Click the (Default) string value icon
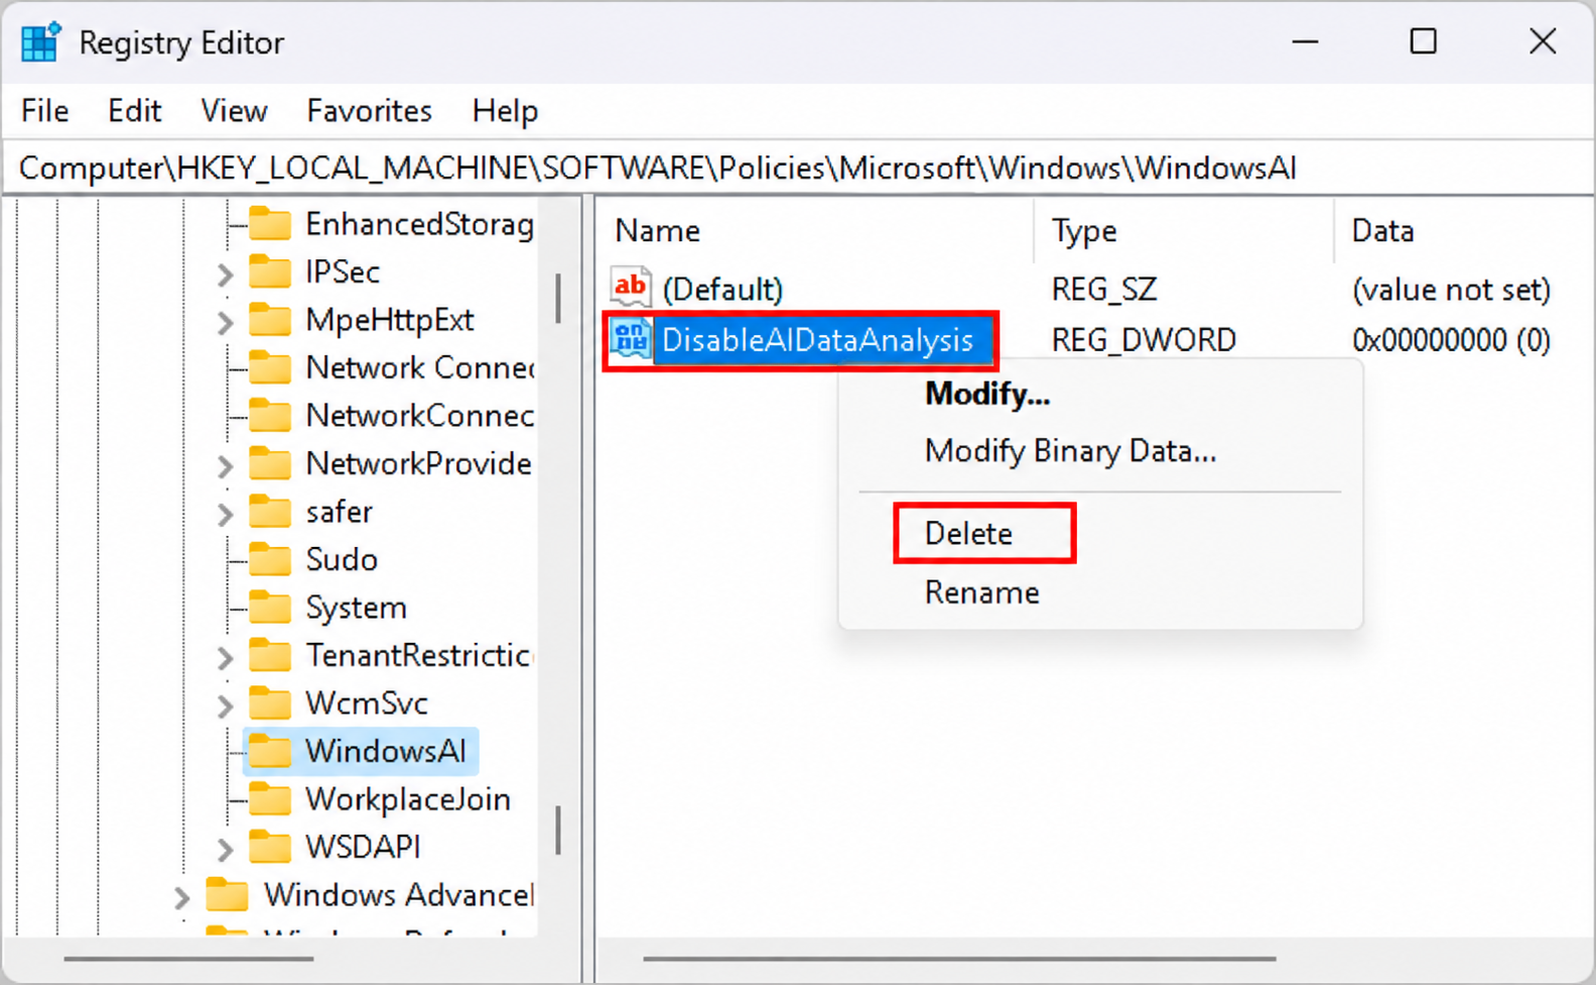This screenshot has width=1596, height=985. pyautogui.click(x=631, y=288)
